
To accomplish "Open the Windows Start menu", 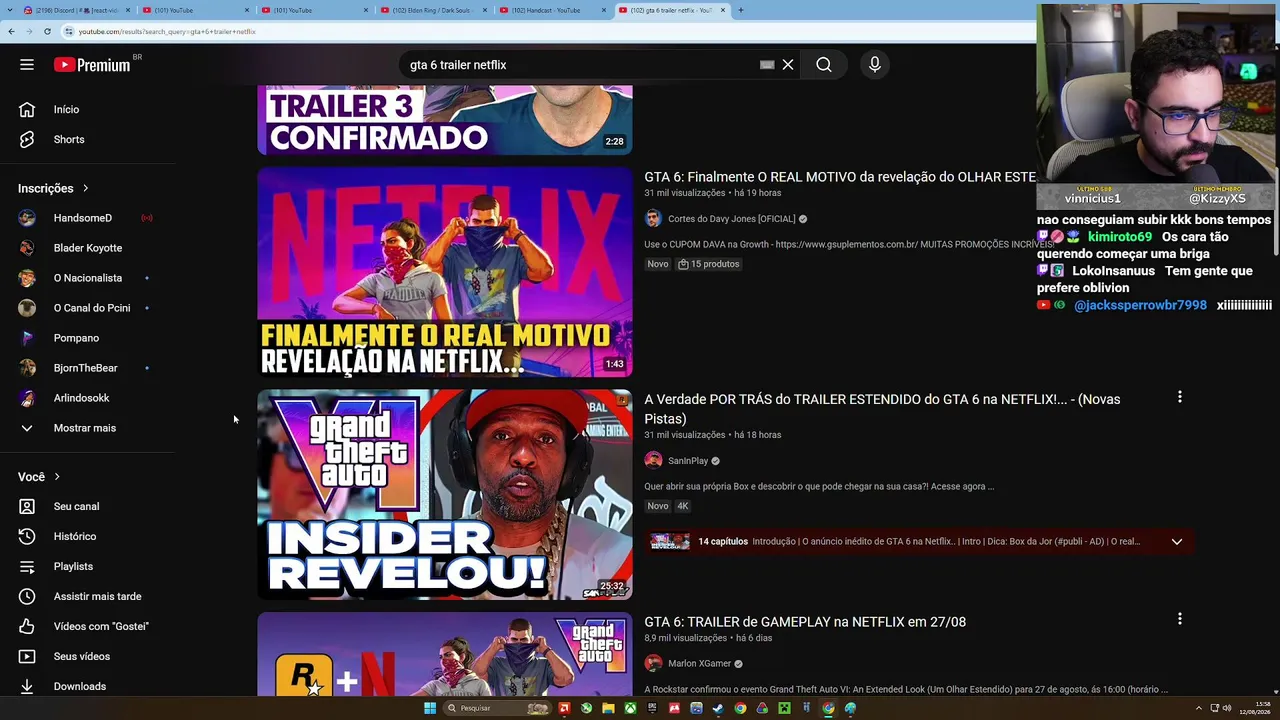I will click(x=430, y=708).
